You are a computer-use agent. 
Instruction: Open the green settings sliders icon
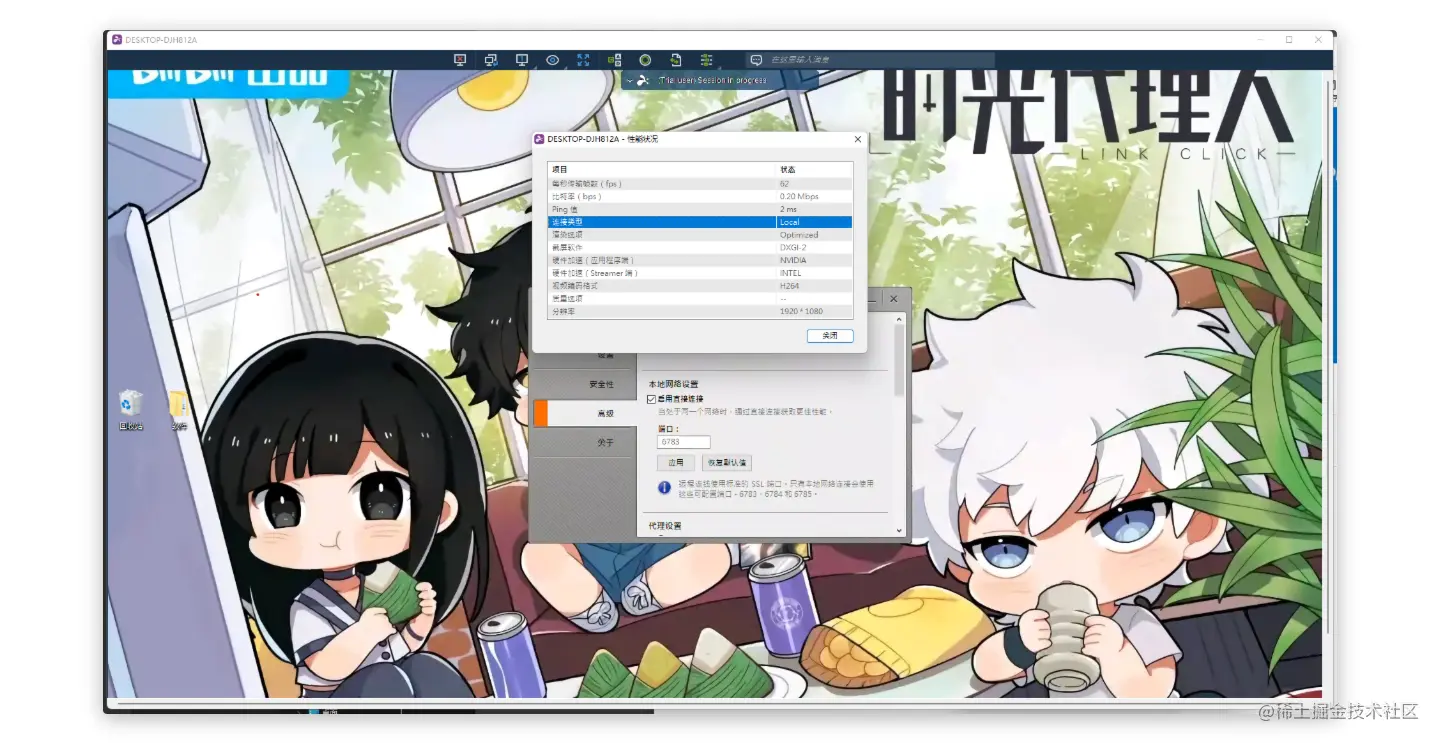click(x=707, y=60)
